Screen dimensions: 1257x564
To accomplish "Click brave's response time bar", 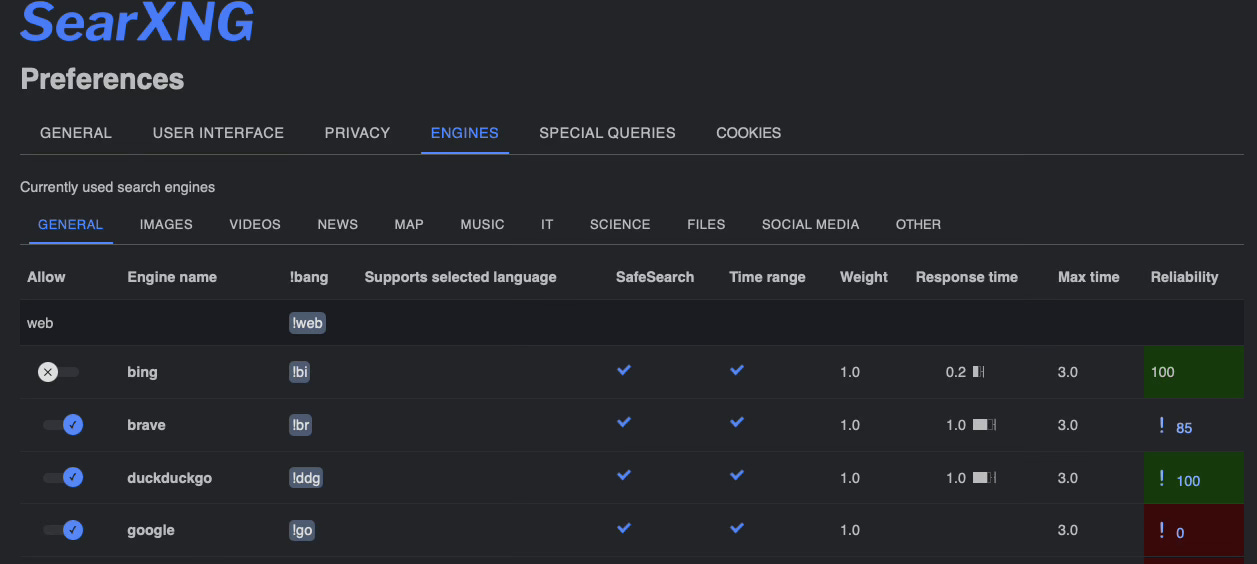I will [x=985, y=425].
